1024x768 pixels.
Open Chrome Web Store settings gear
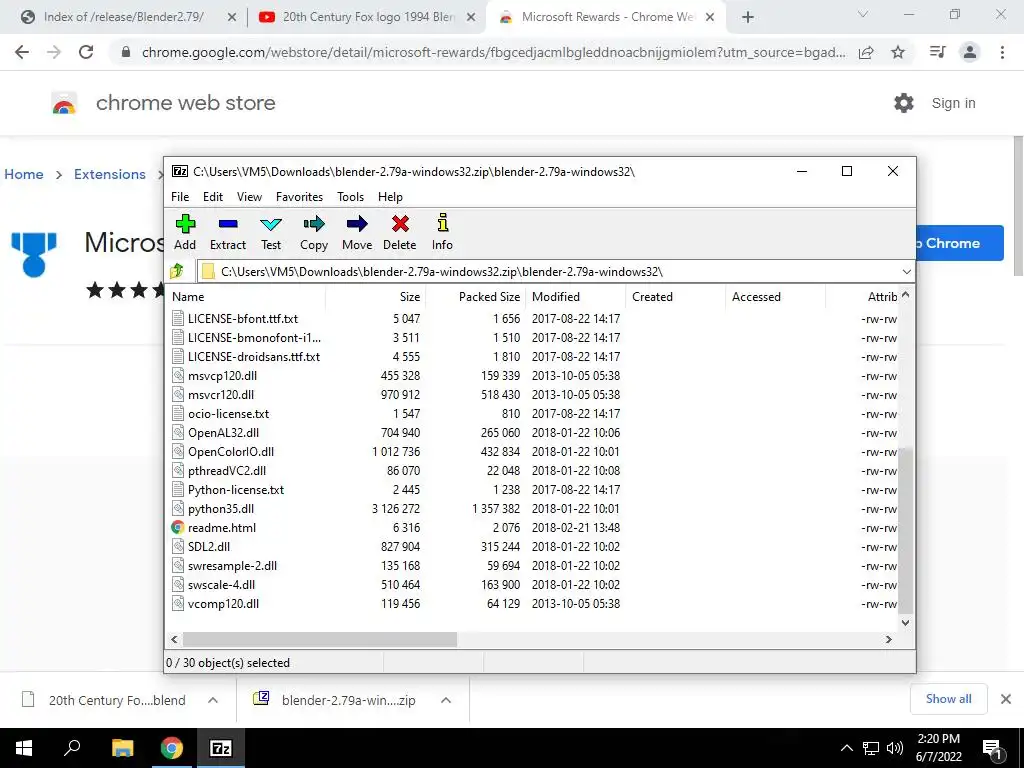(x=904, y=103)
